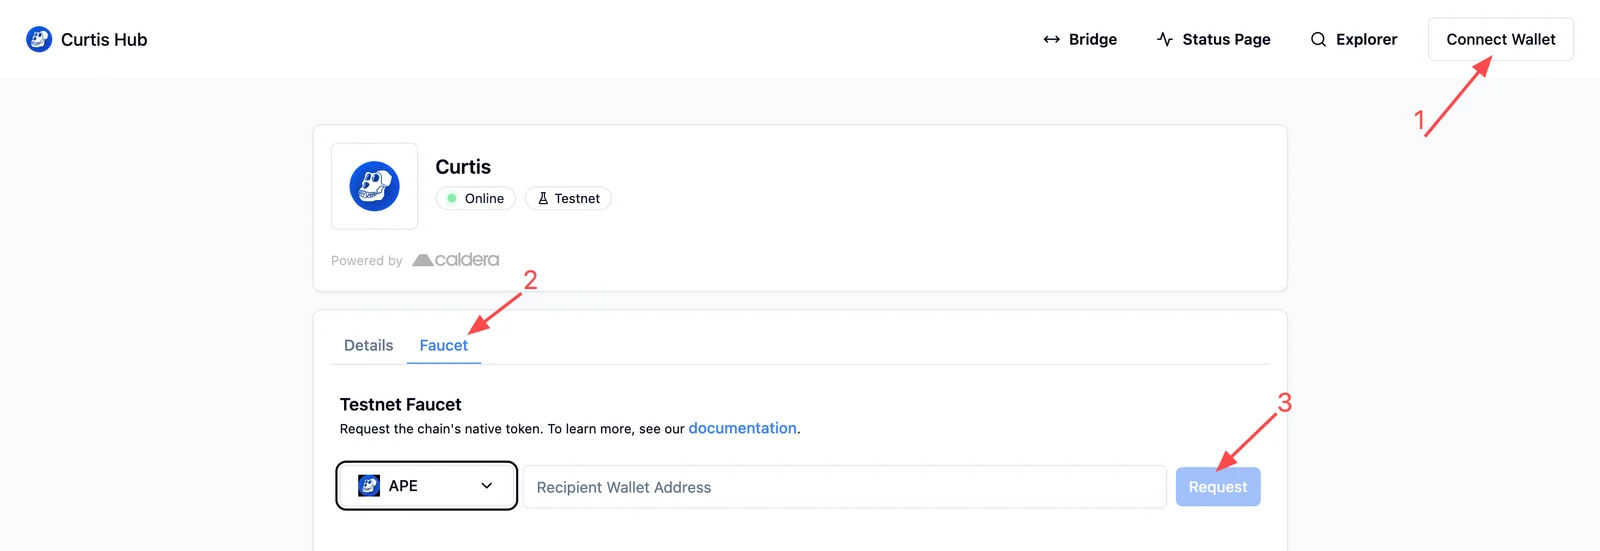Click the Bridge arrows icon
Viewport: 1600px width, 551px height.
point(1051,39)
